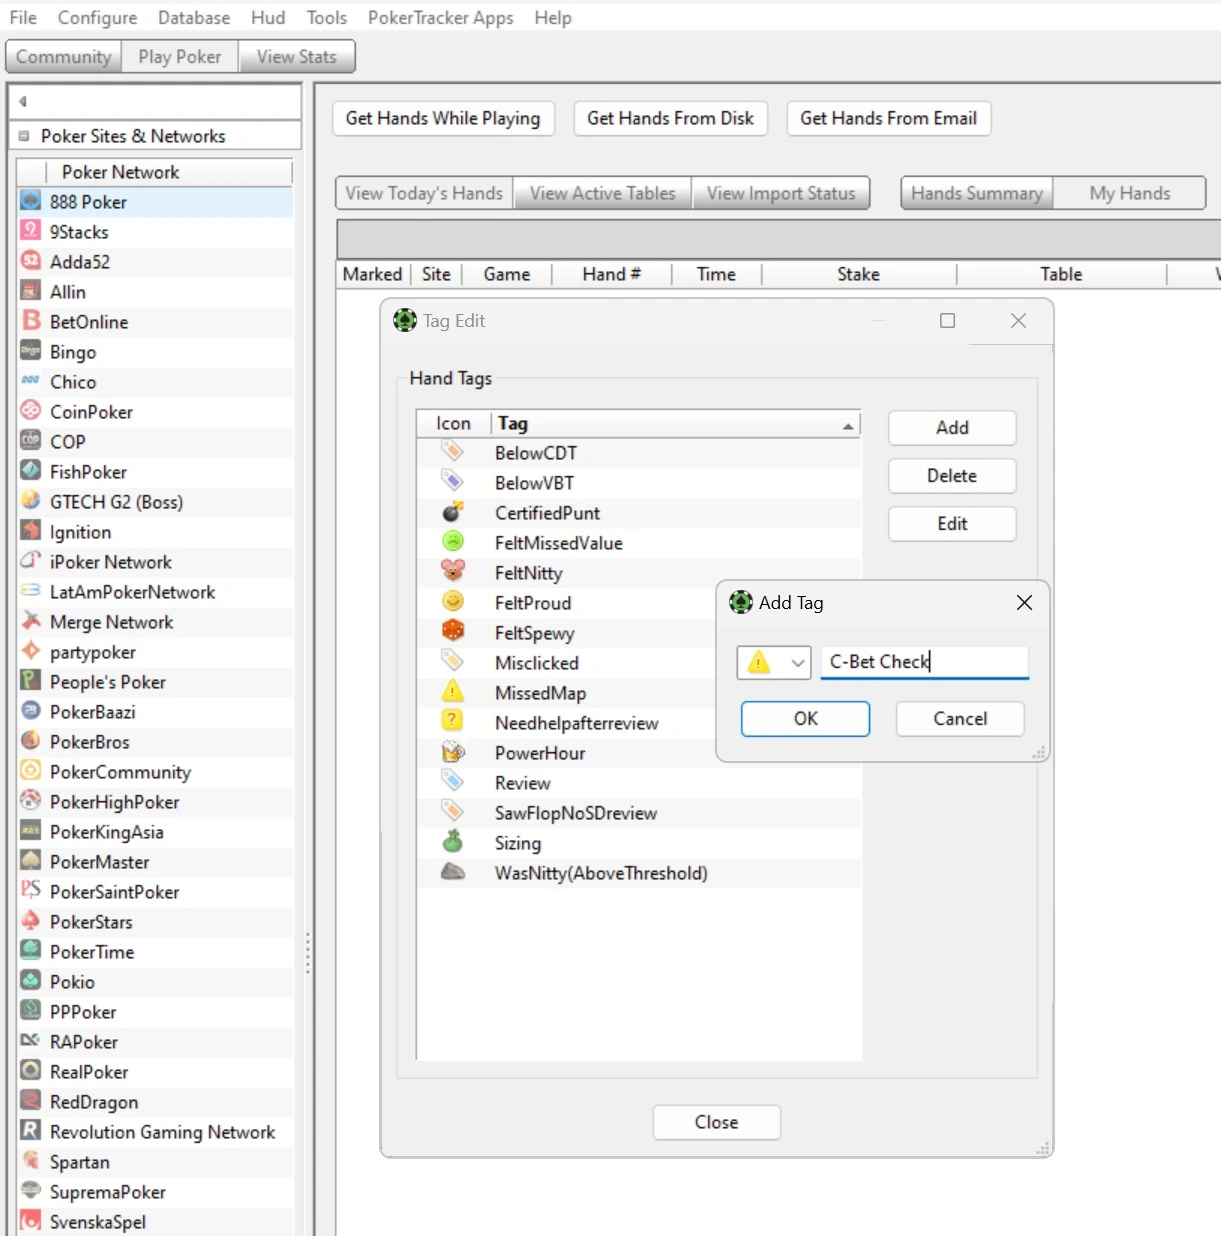Click Get Hands From Email
The height and width of the screenshot is (1236, 1221).
click(889, 118)
